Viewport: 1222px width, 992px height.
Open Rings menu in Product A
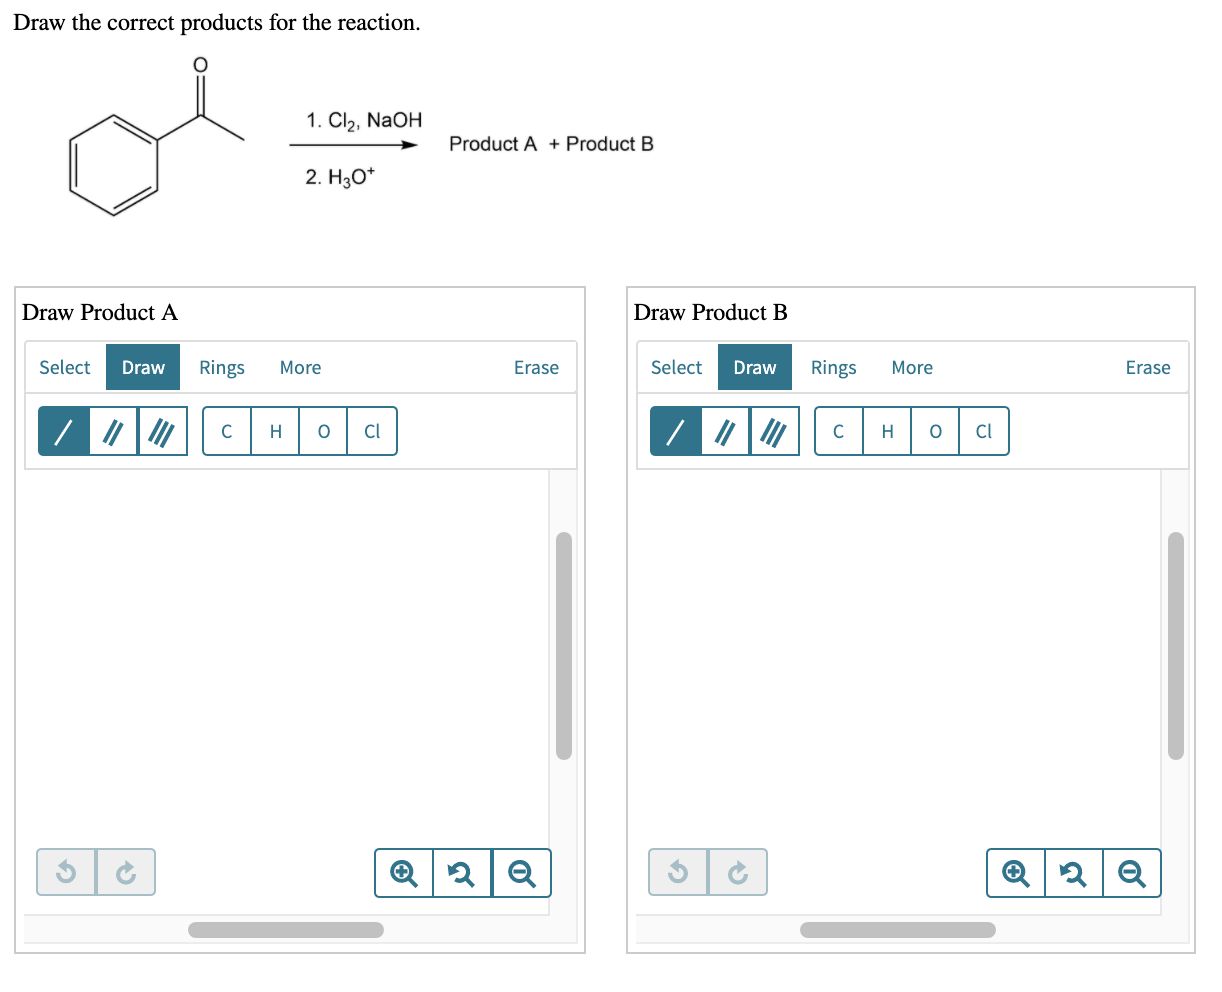click(x=222, y=368)
